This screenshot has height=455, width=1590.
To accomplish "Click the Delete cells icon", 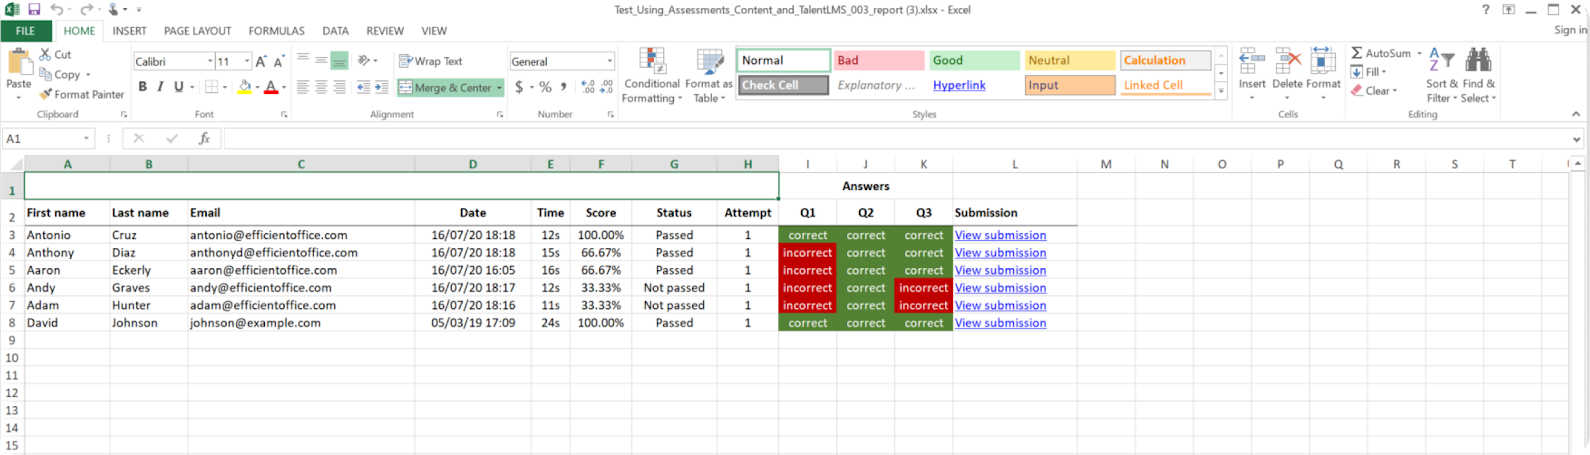I will (1288, 61).
